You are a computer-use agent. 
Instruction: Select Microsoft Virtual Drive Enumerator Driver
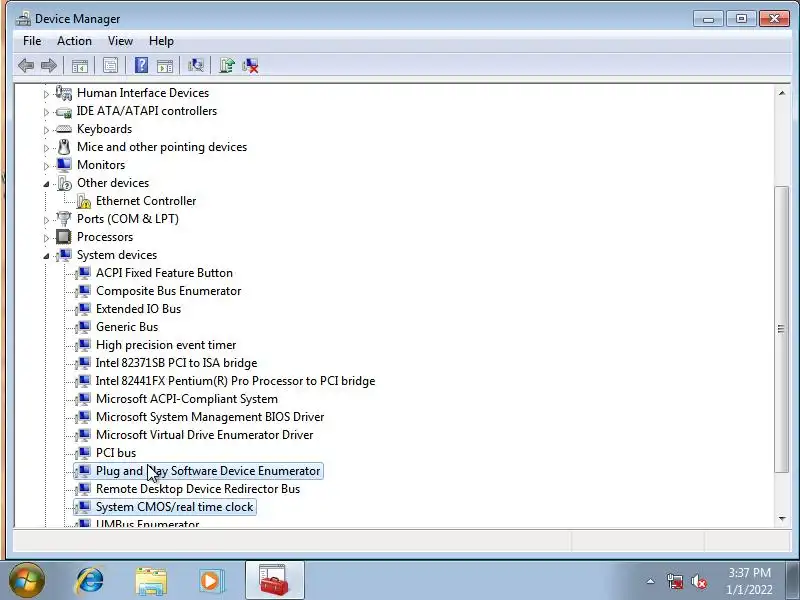[x=205, y=435]
